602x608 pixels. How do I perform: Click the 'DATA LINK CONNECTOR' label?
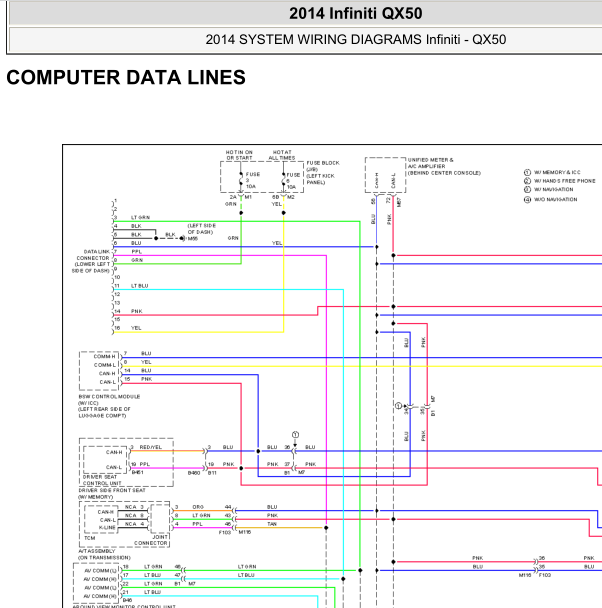94,255
